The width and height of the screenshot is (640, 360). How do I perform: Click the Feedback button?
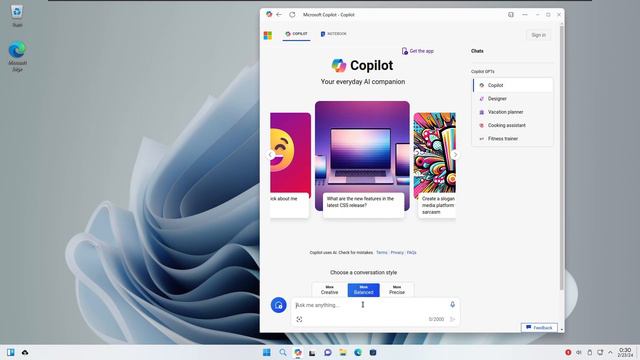click(539, 327)
